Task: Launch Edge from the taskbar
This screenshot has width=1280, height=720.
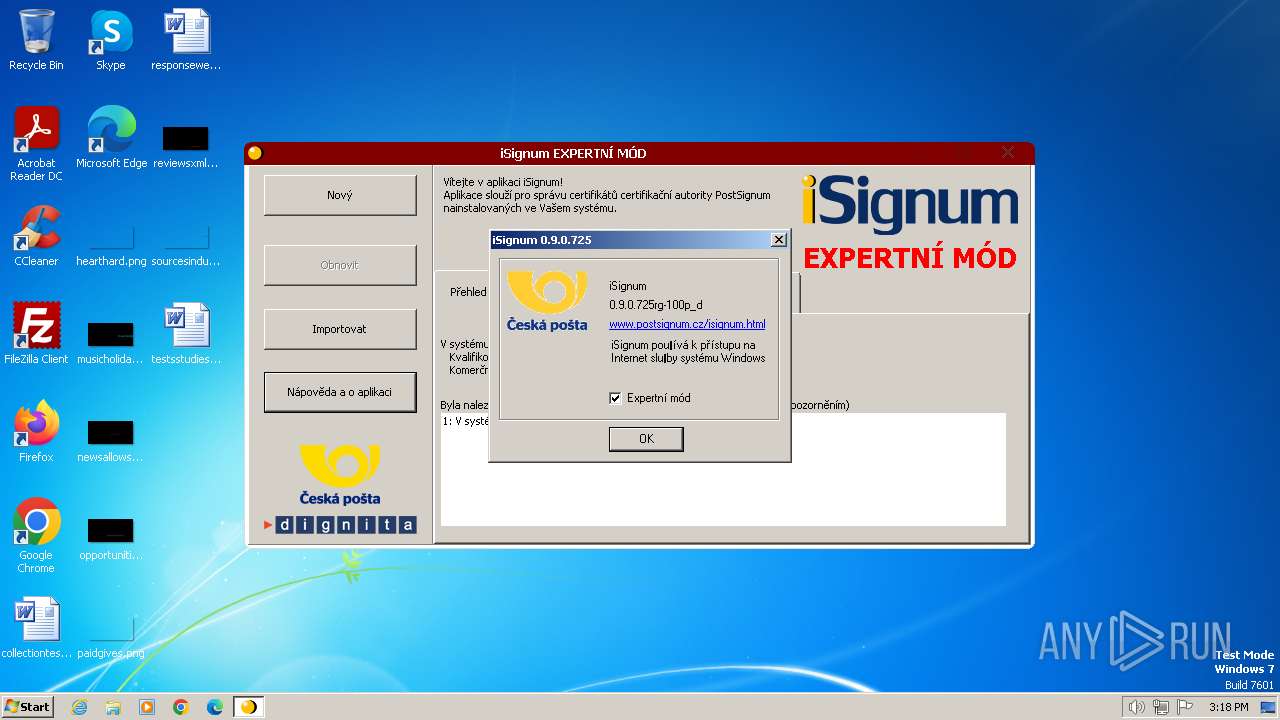Action: [x=215, y=707]
